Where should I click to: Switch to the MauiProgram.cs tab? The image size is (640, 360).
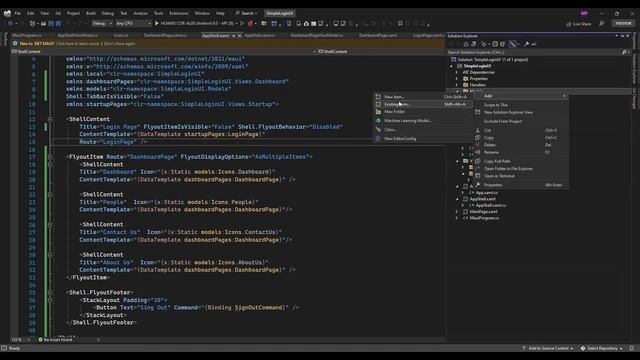click(x=27, y=36)
